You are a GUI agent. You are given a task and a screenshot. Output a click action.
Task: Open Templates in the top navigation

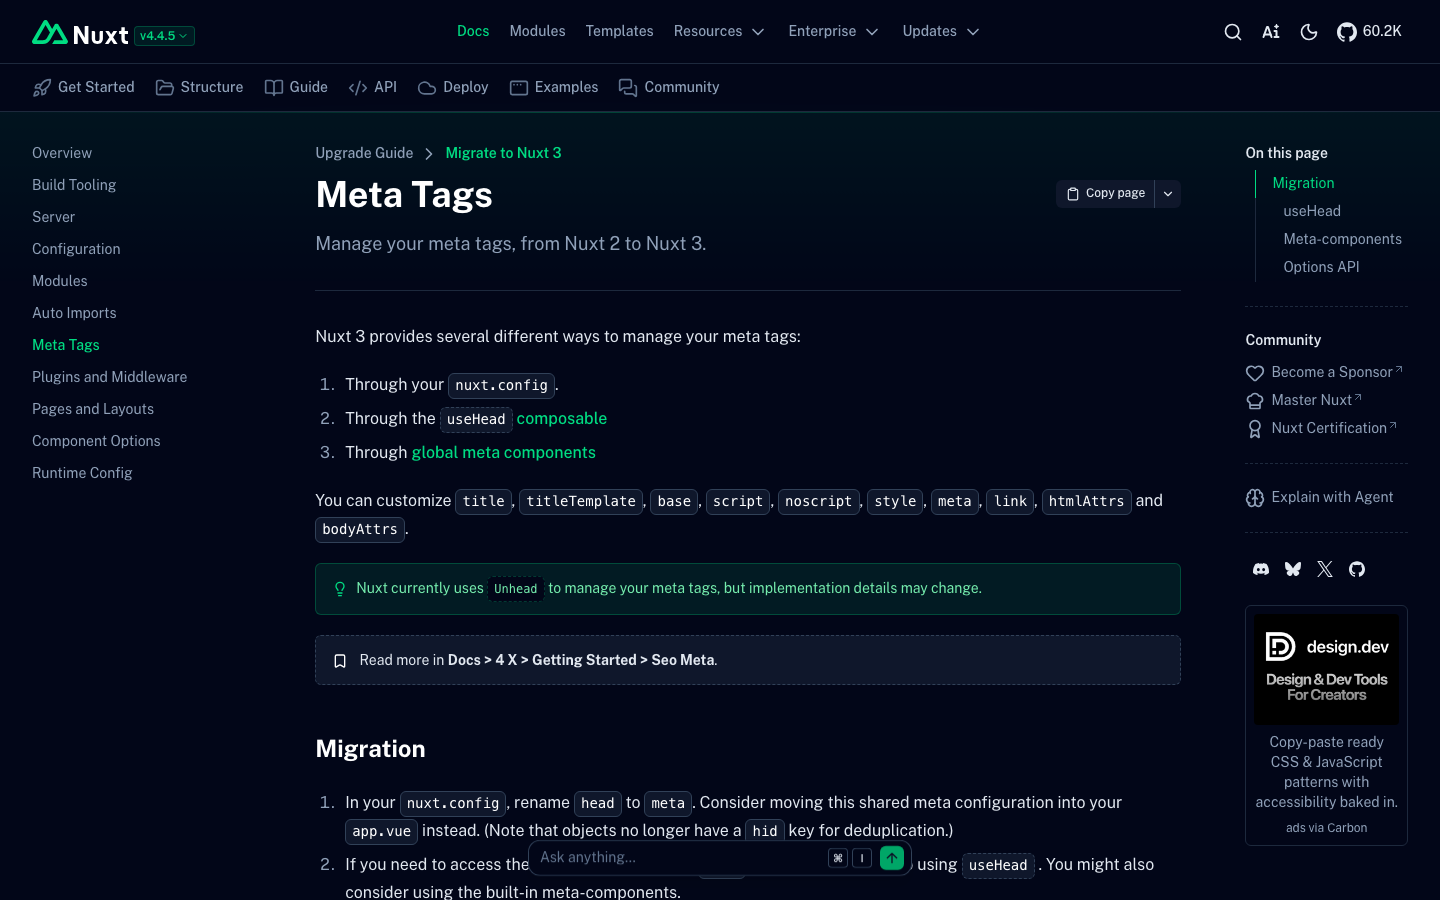619,31
